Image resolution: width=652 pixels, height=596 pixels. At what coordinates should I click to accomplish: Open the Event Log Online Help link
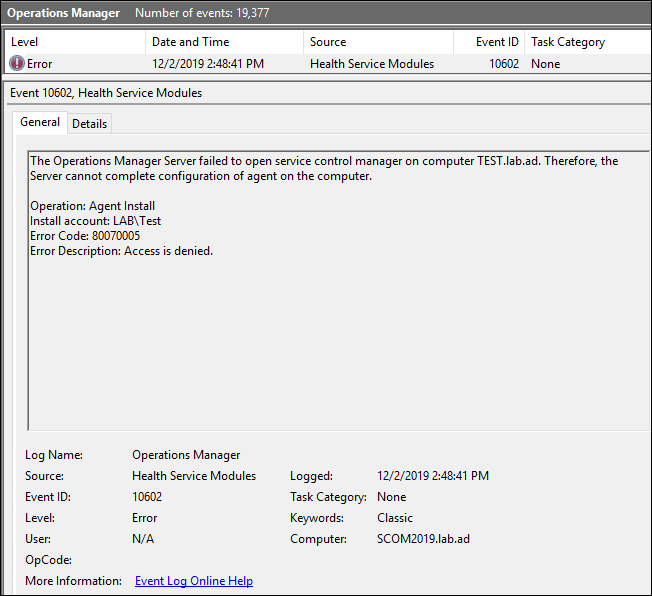[194, 581]
